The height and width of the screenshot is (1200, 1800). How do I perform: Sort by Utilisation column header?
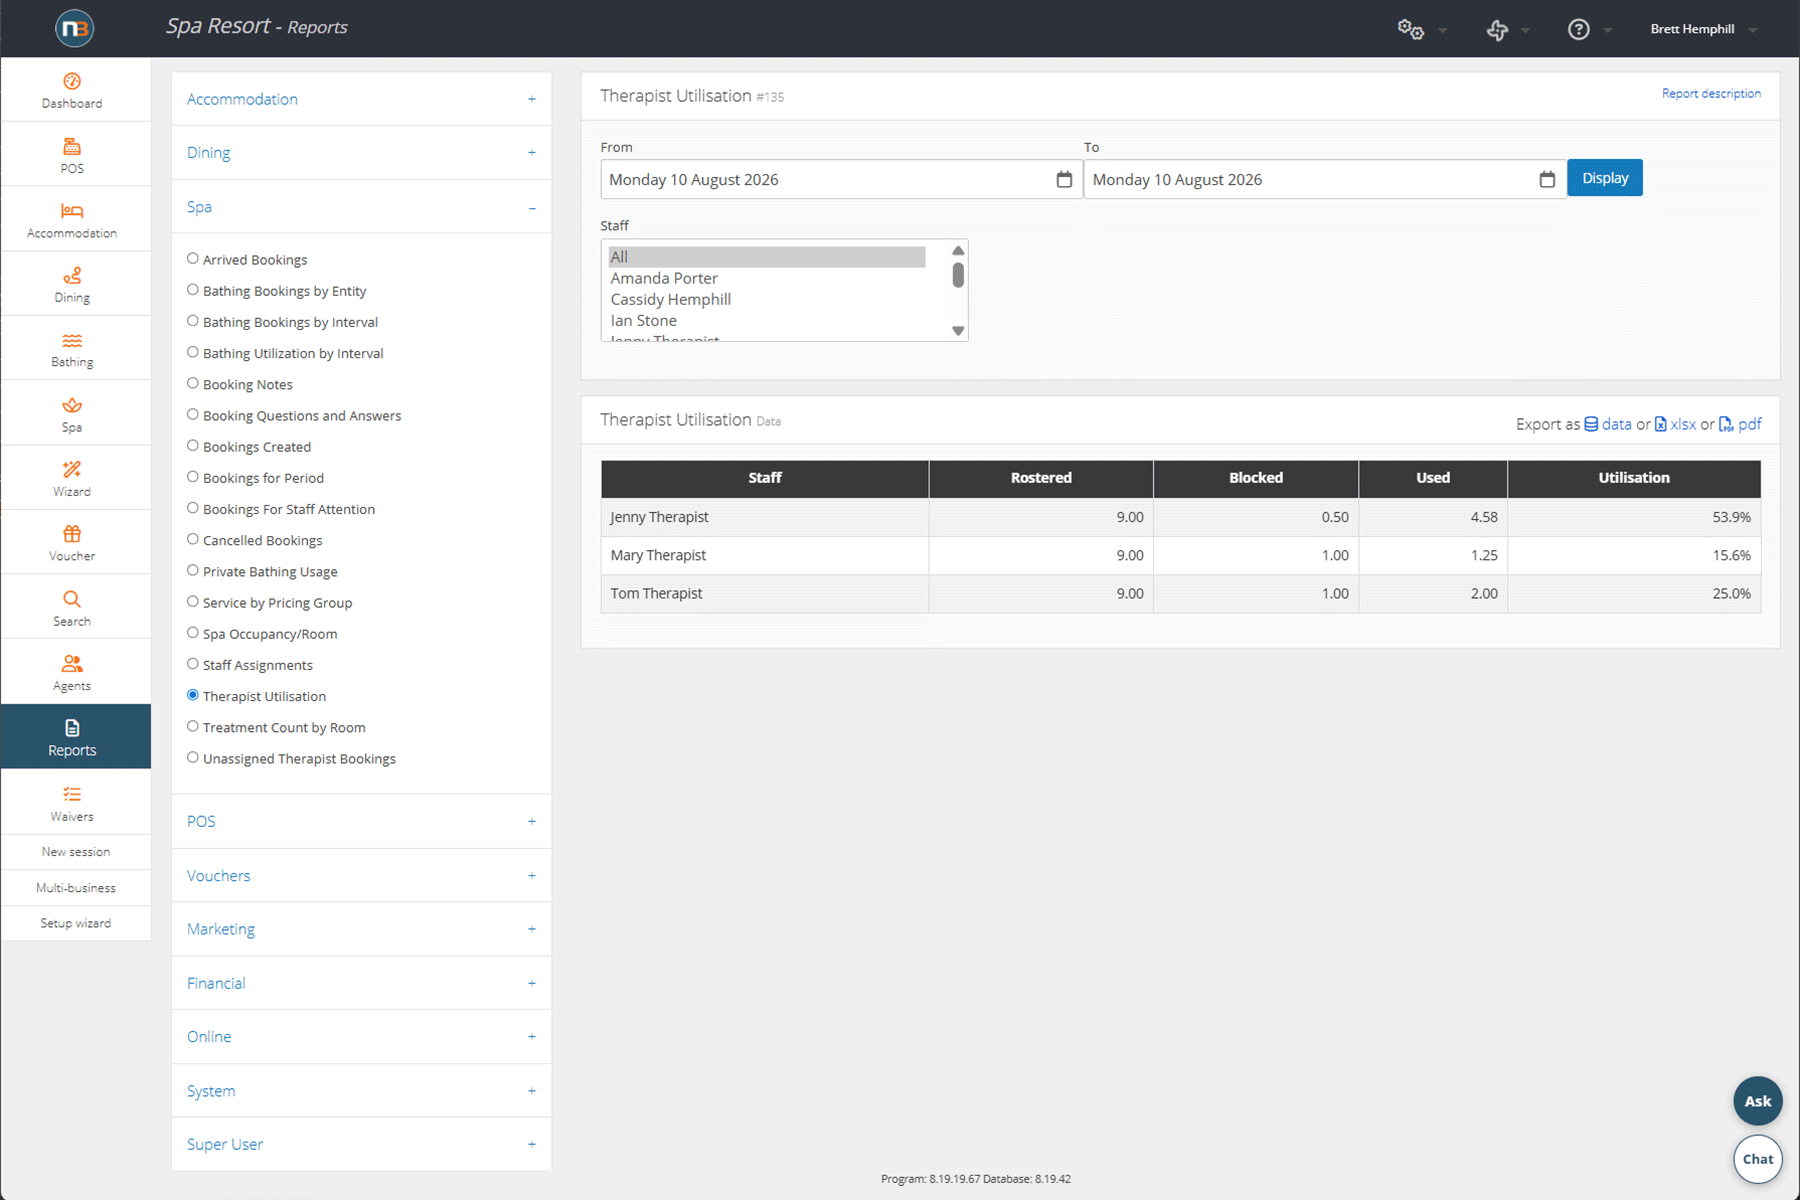(x=1633, y=478)
